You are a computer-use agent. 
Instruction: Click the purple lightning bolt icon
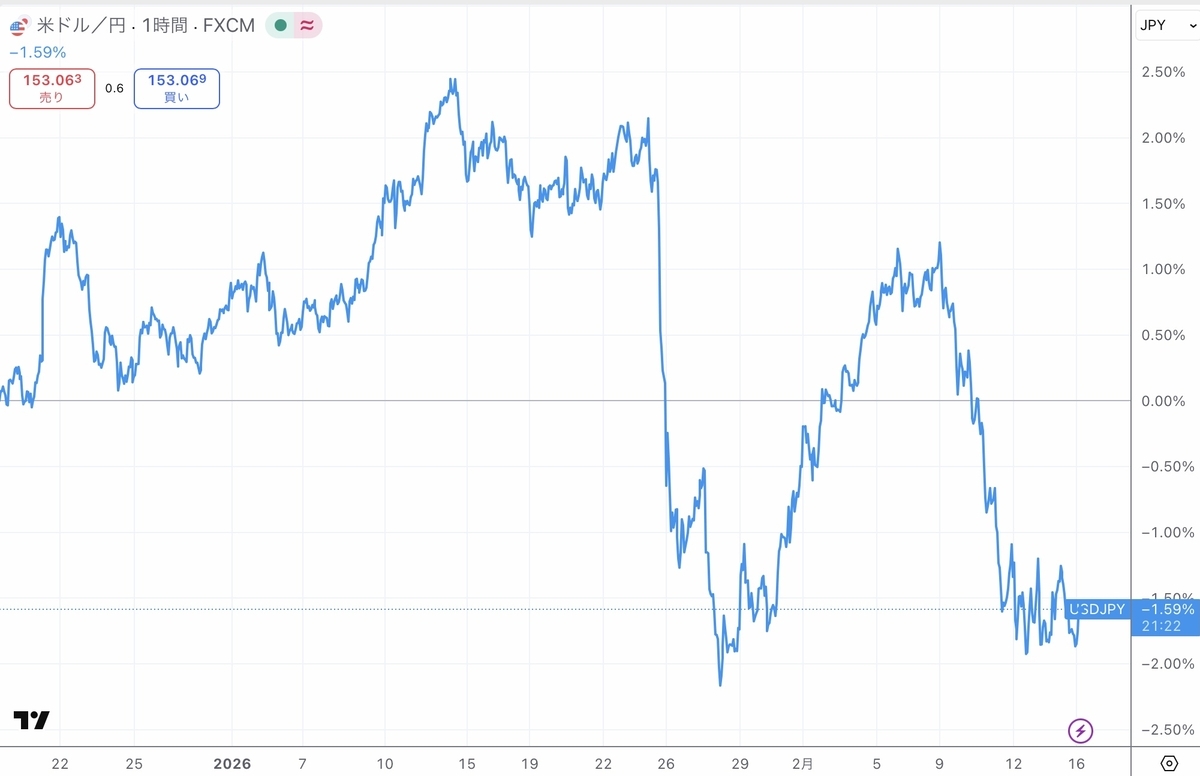coord(1080,730)
